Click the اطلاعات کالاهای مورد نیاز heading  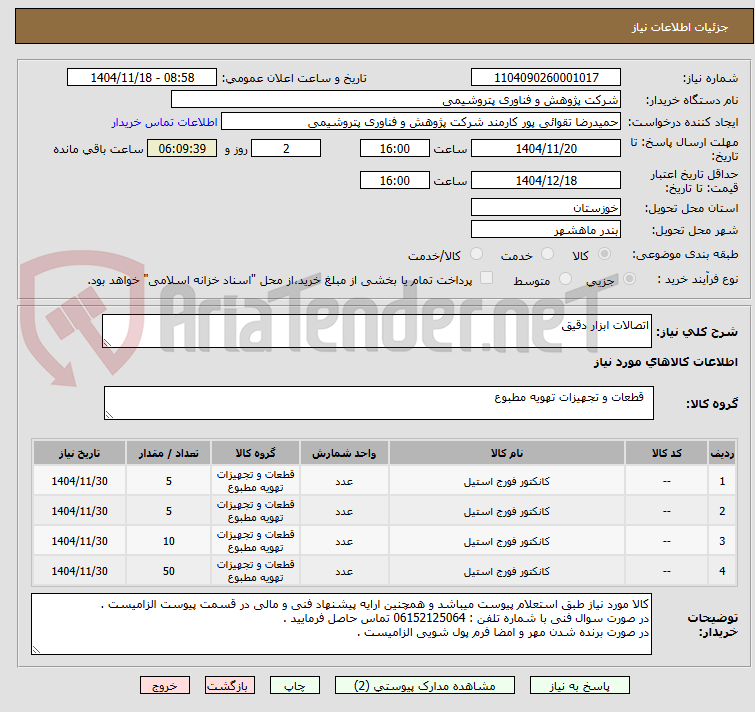(x=665, y=362)
